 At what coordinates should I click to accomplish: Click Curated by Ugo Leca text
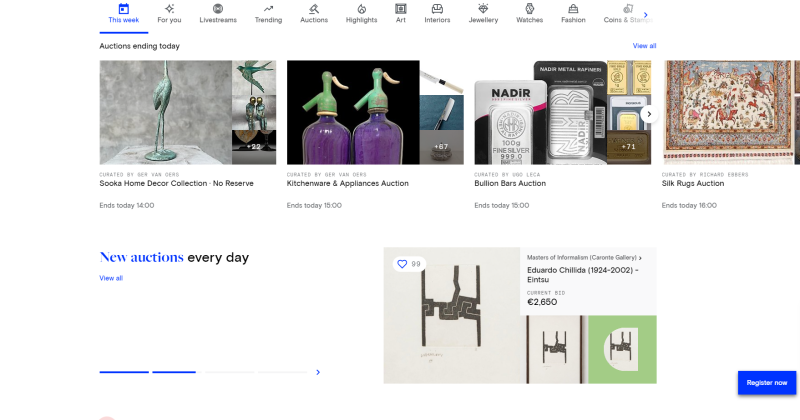tap(507, 175)
